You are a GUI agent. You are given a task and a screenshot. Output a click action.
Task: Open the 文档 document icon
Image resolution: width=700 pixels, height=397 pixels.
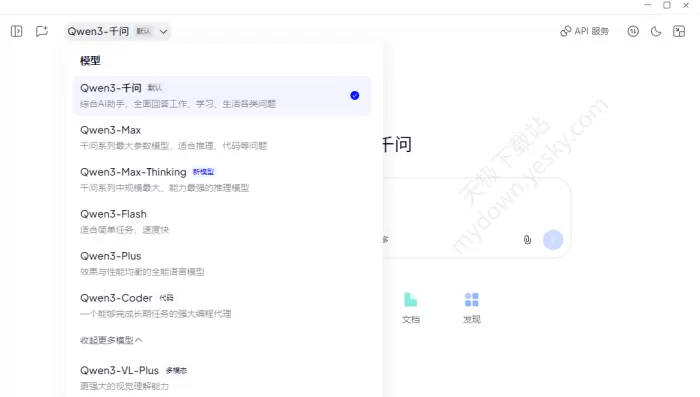coord(411,308)
